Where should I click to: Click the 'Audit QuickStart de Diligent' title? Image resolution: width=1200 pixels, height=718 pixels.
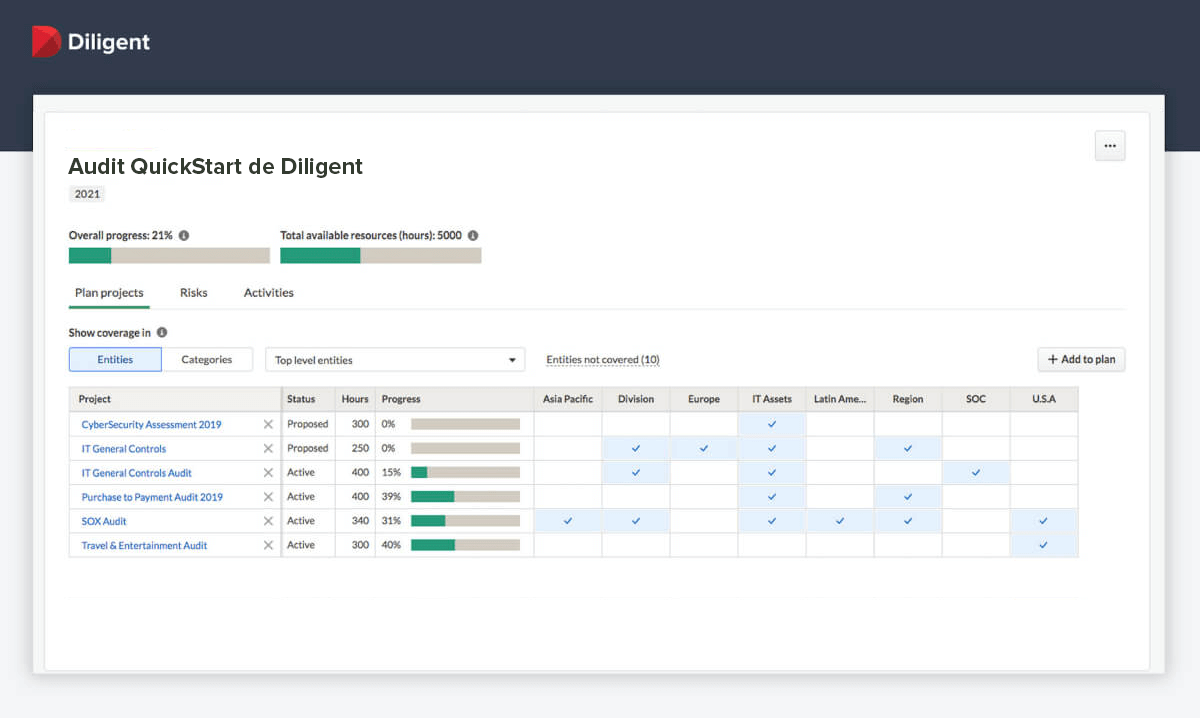pos(216,166)
